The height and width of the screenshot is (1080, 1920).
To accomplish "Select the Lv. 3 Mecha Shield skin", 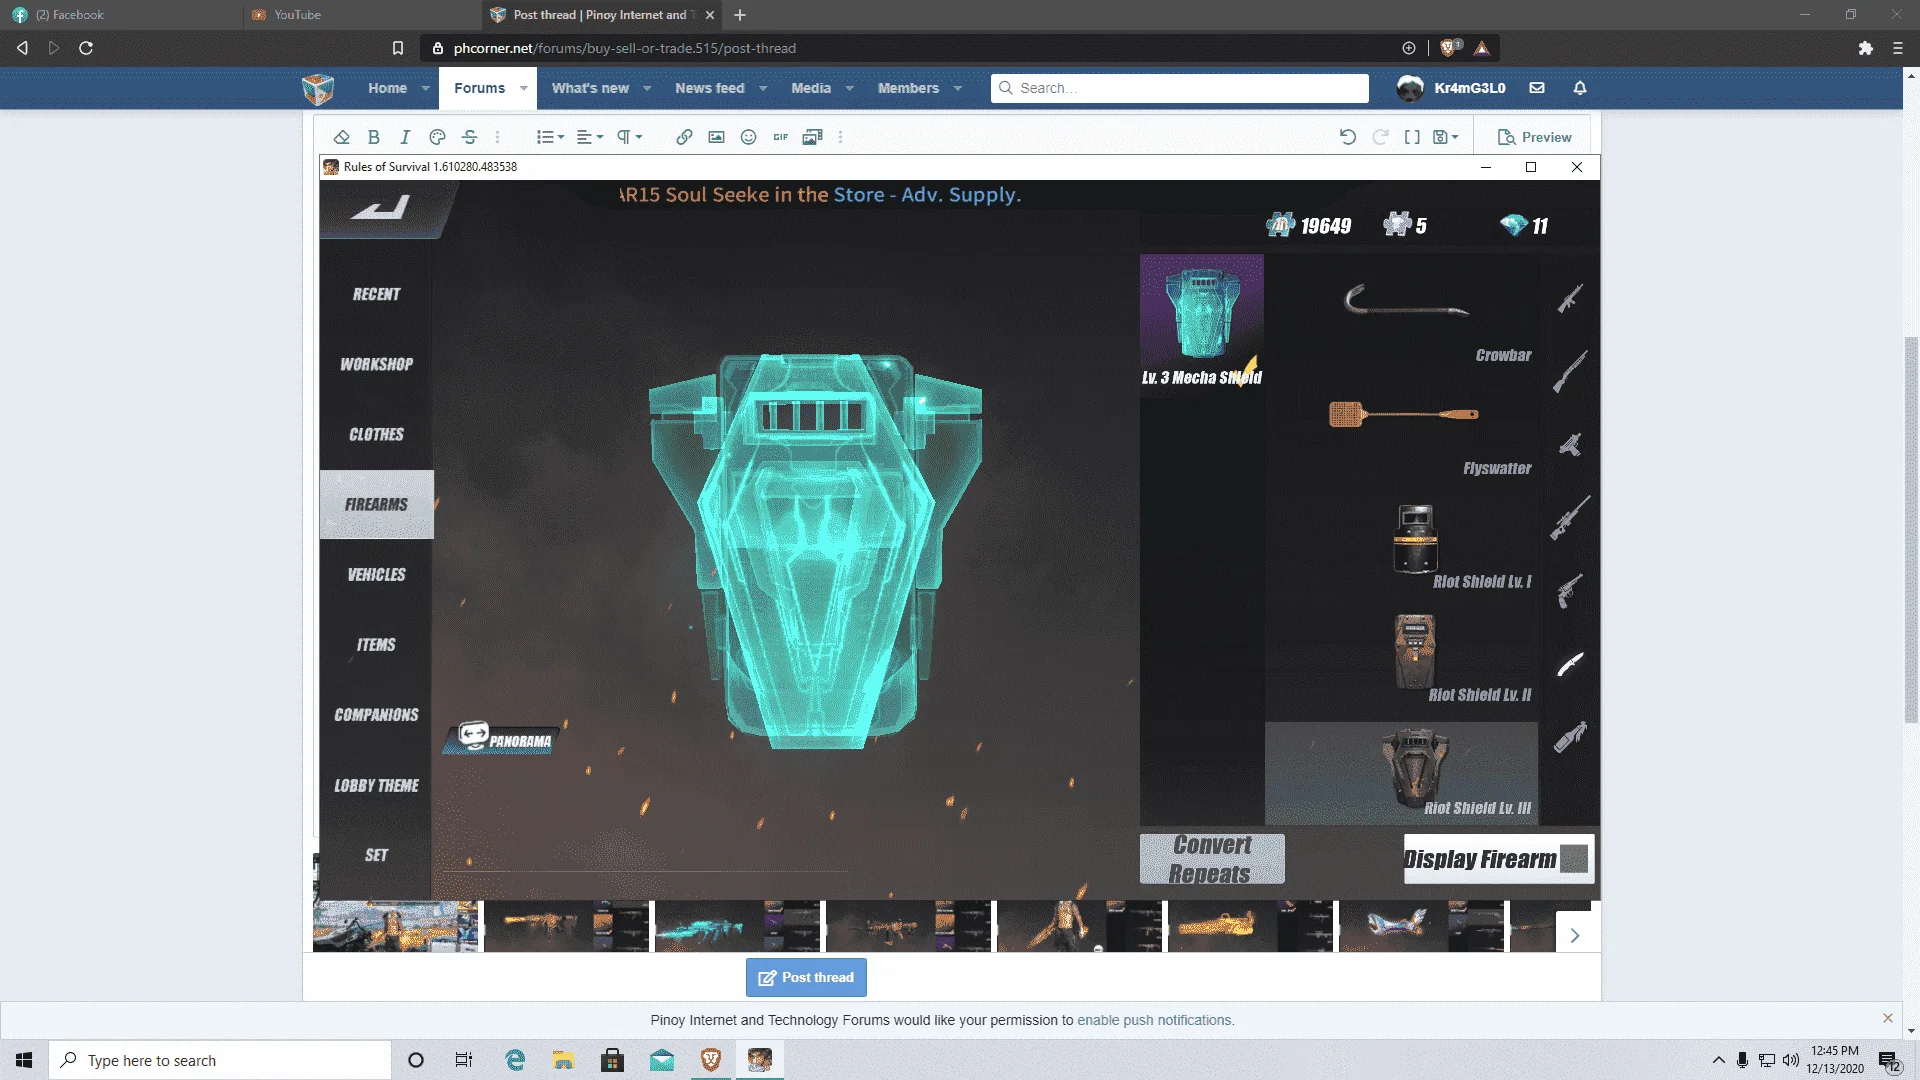I will [x=1202, y=325].
